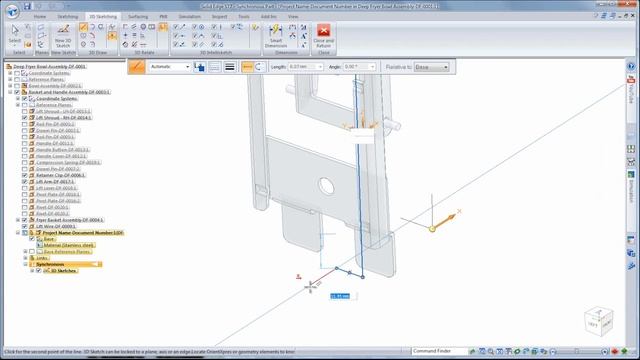Expand the top-level Reference Planes node
Screen dimensions: 640x360
[x=10, y=80]
